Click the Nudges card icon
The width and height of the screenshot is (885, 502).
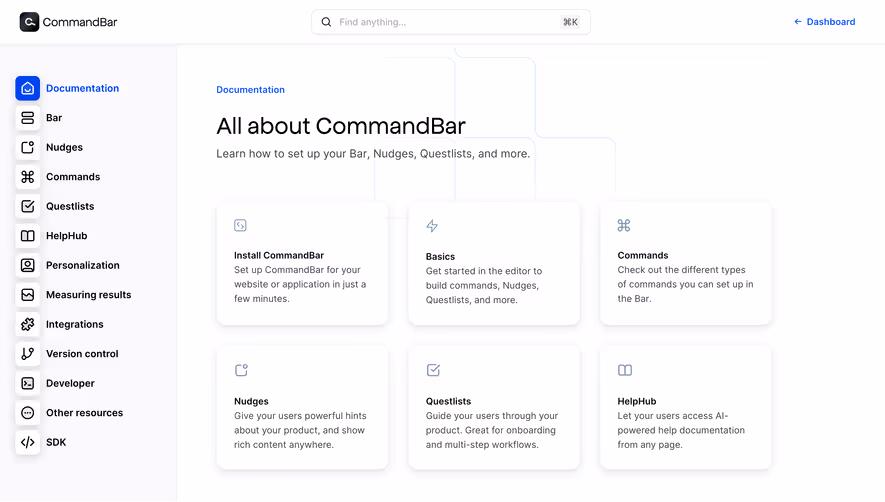pos(241,370)
